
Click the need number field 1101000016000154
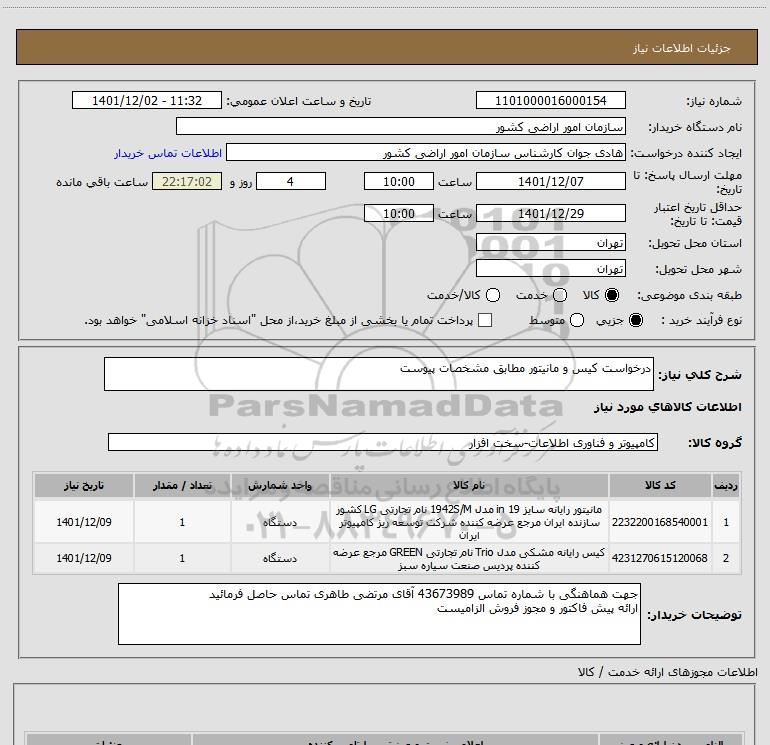550,100
